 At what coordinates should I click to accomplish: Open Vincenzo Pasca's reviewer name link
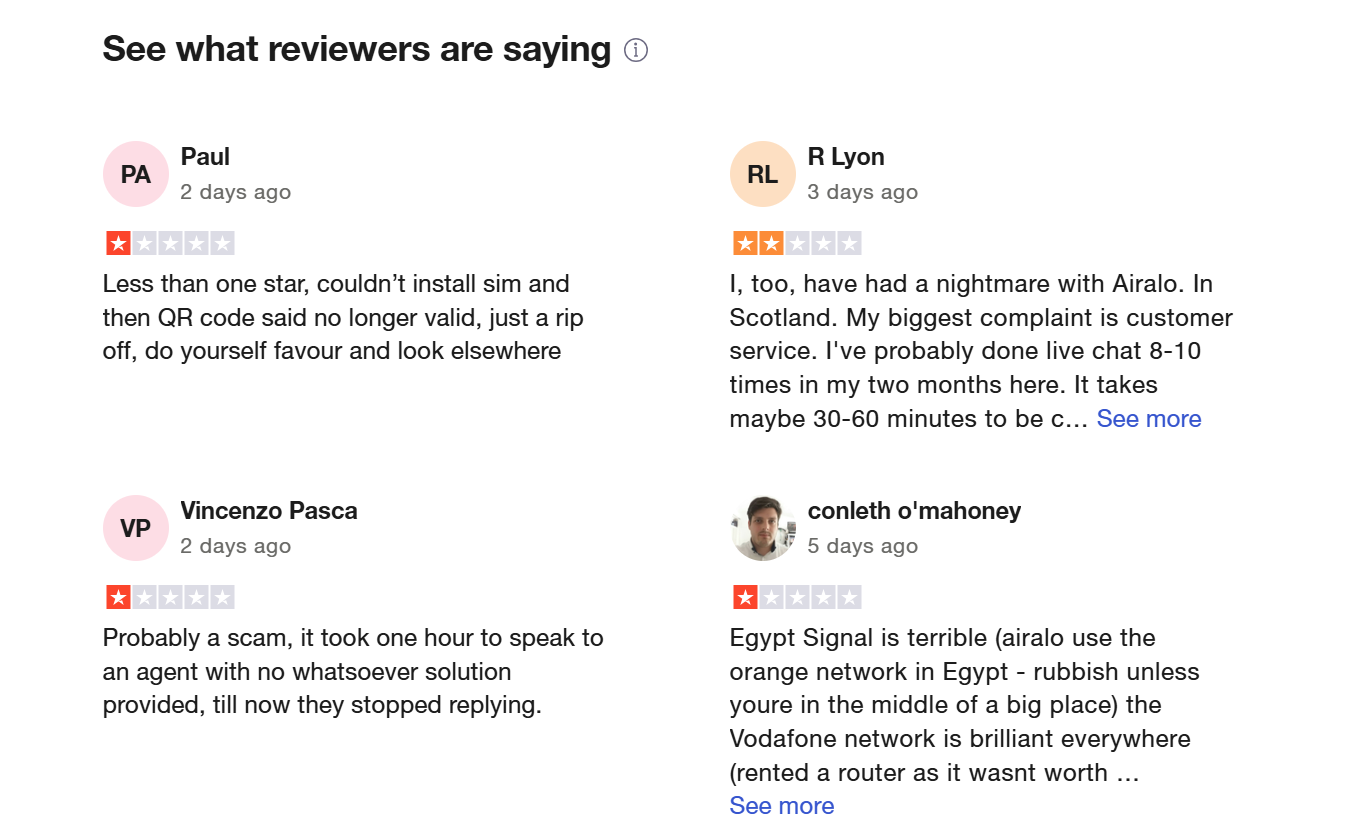click(x=269, y=511)
